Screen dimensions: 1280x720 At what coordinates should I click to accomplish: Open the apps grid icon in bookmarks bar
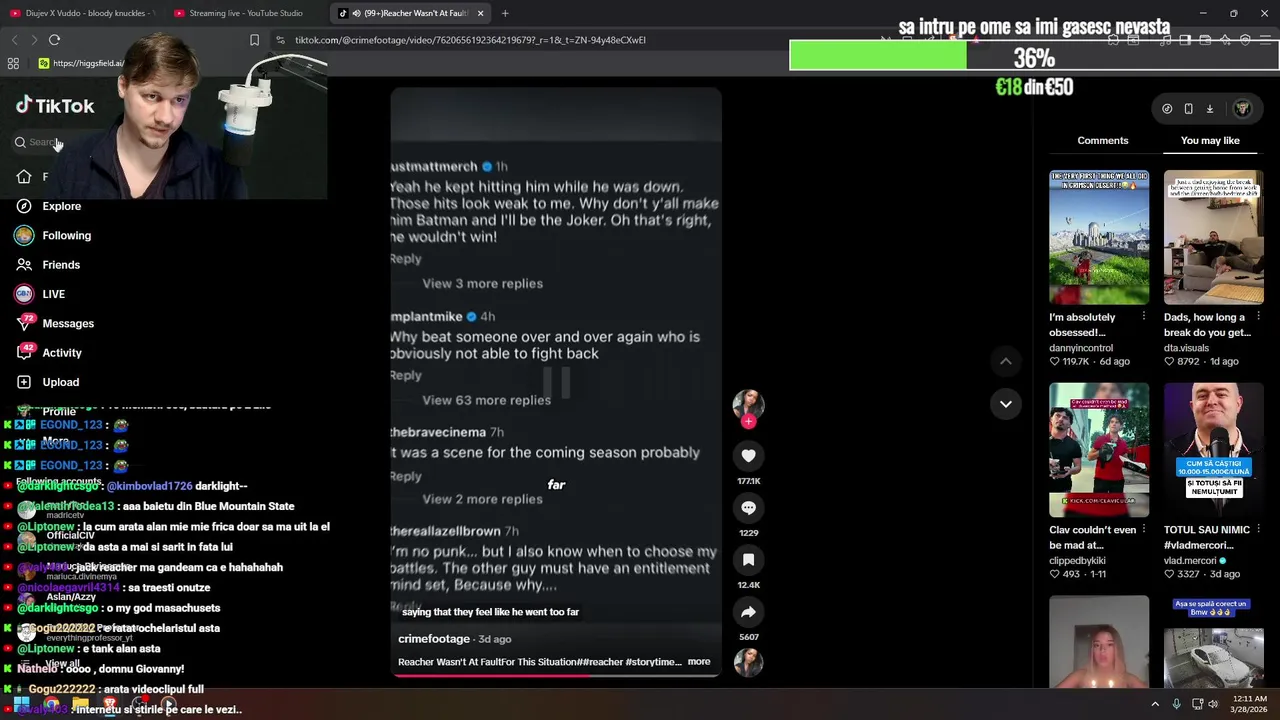pyautogui.click(x=13, y=63)
